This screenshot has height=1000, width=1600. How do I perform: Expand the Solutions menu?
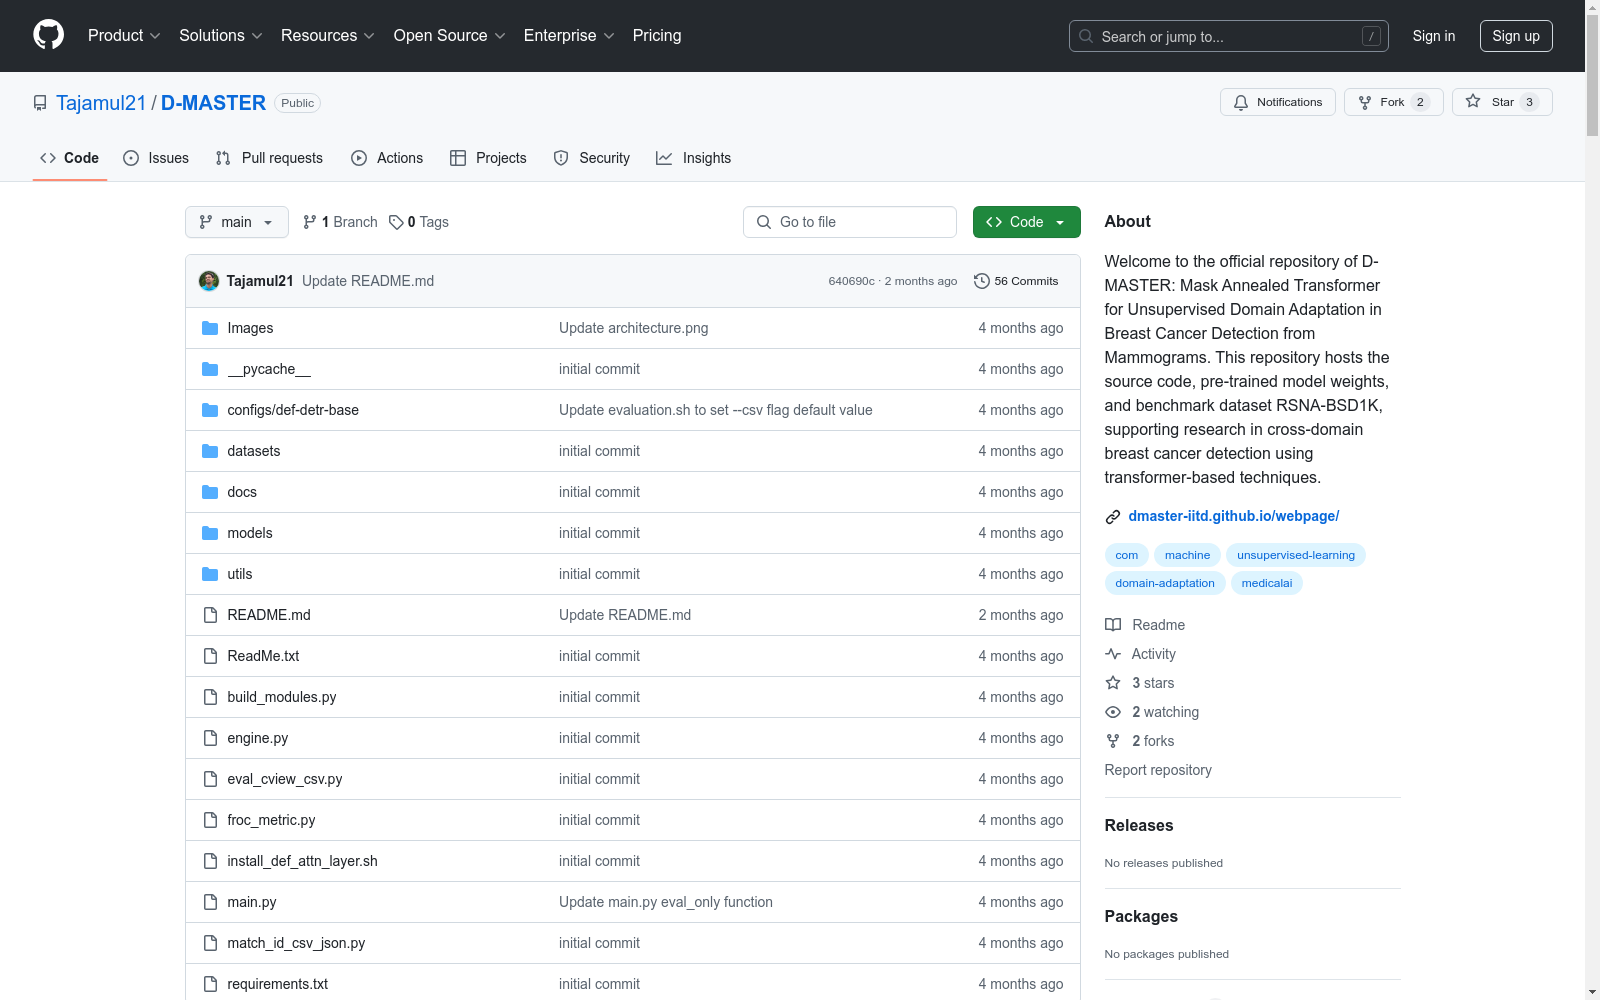tap(221, 35)
